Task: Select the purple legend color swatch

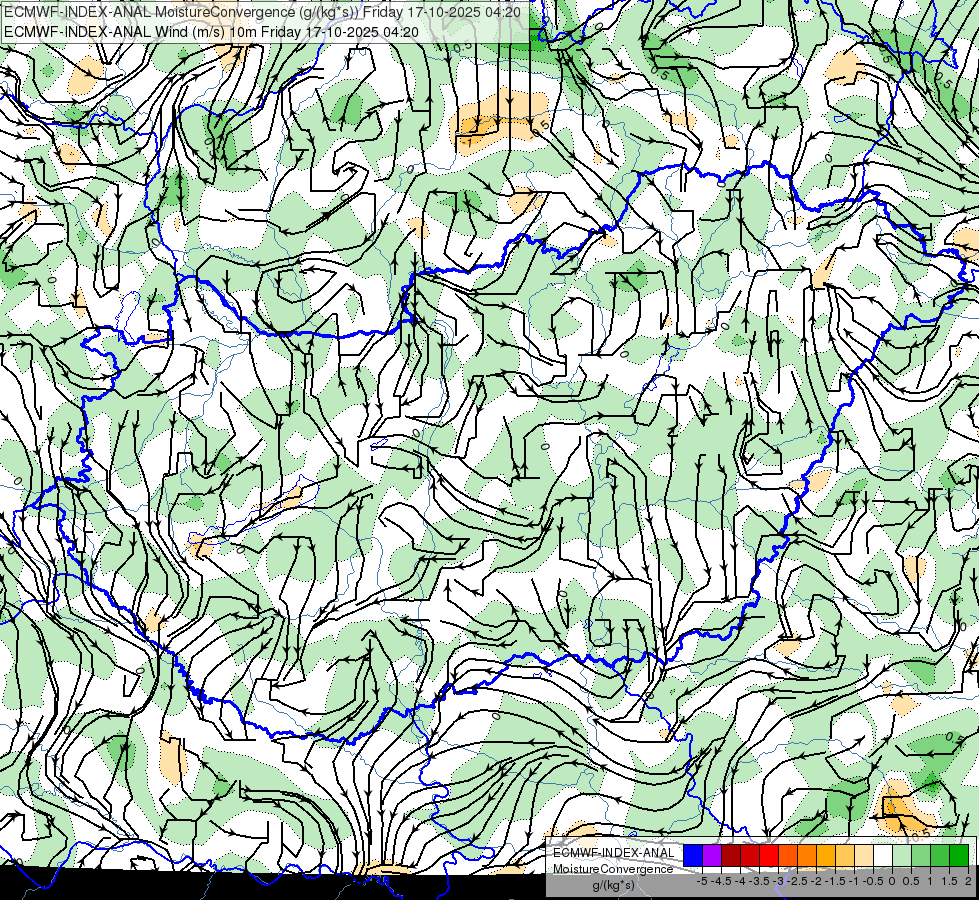Action: click(x=712, y=856)
